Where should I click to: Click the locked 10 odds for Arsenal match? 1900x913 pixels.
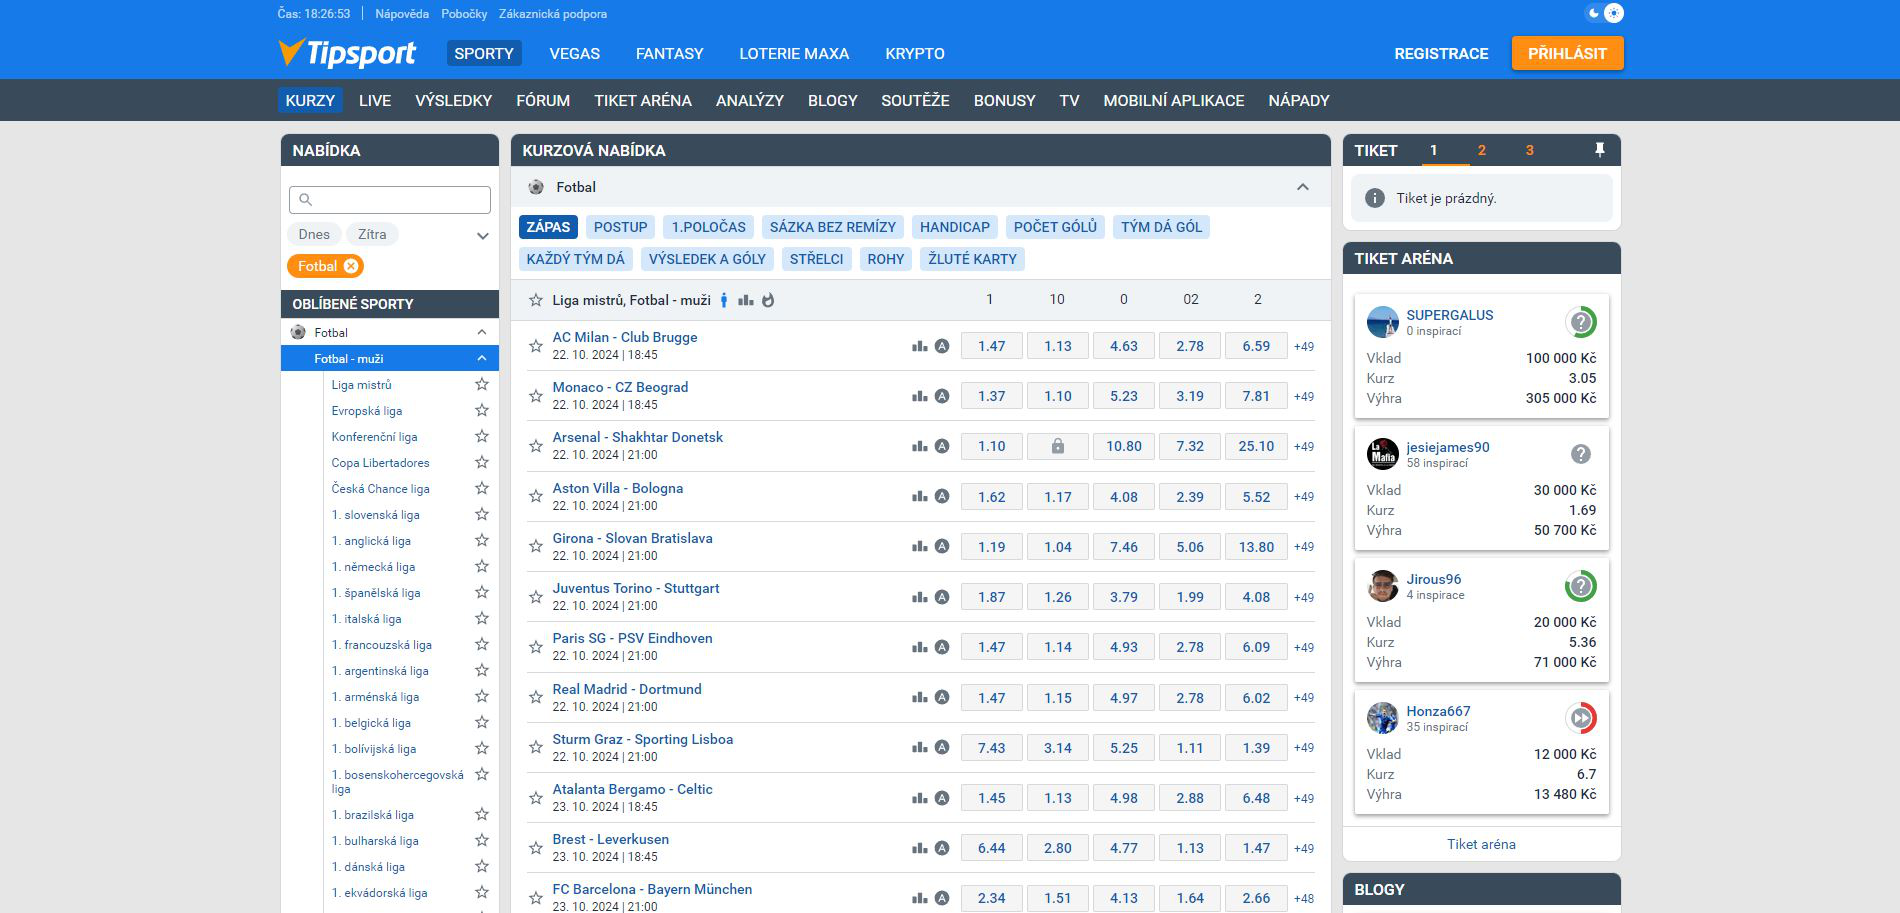click(x=1058, y=446)
